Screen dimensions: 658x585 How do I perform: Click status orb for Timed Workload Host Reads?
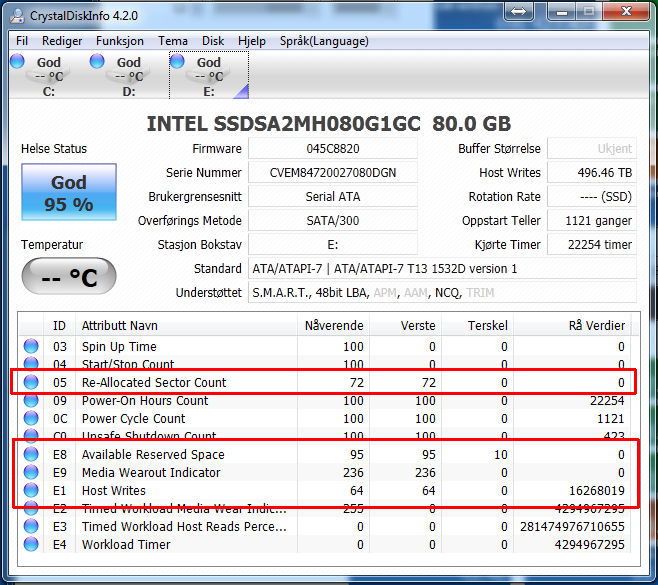pos(31,526)
